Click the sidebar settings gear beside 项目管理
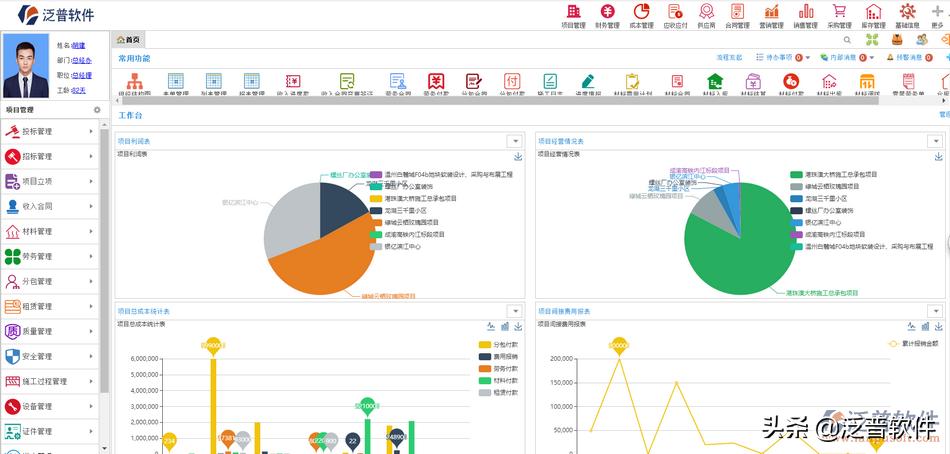Viewport: 950px width, 454px height. [97, 110]
